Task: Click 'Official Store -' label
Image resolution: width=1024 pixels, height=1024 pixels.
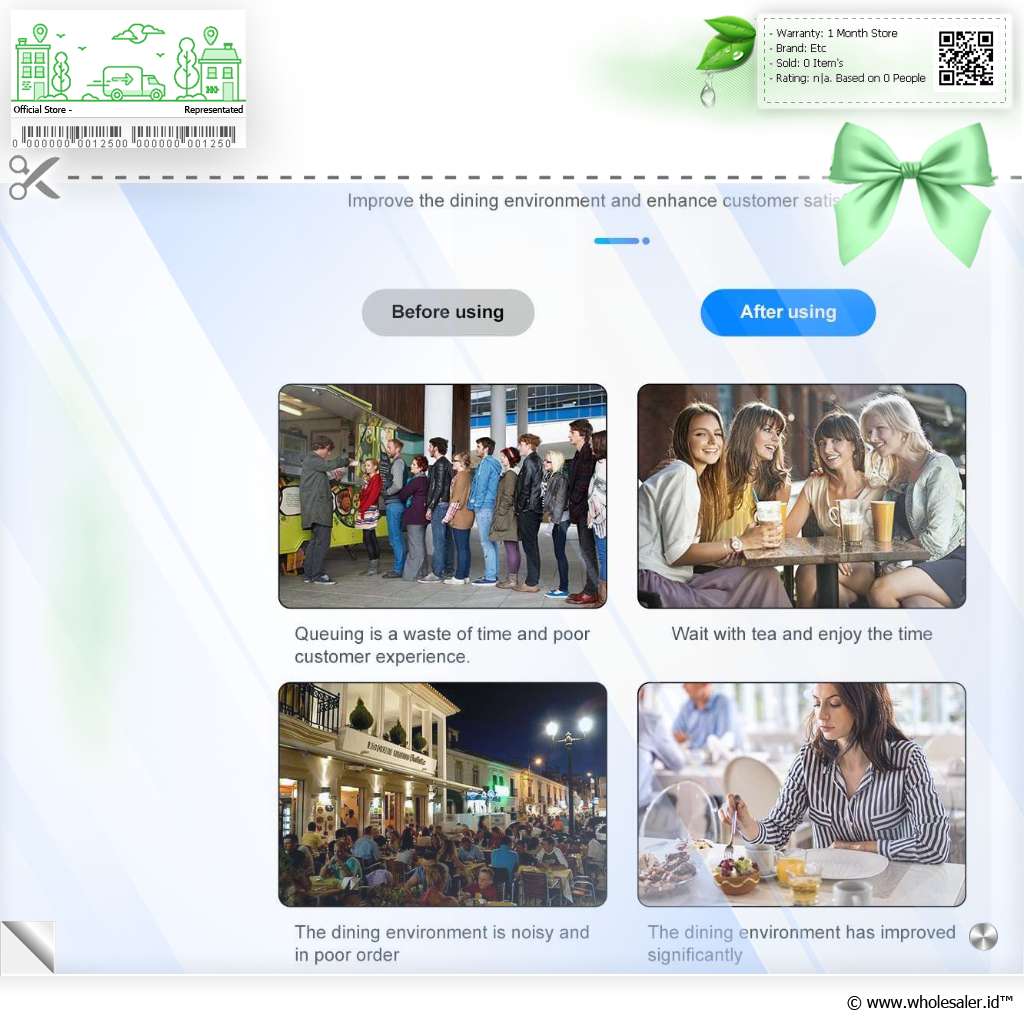Action: [x=42, y=110]
